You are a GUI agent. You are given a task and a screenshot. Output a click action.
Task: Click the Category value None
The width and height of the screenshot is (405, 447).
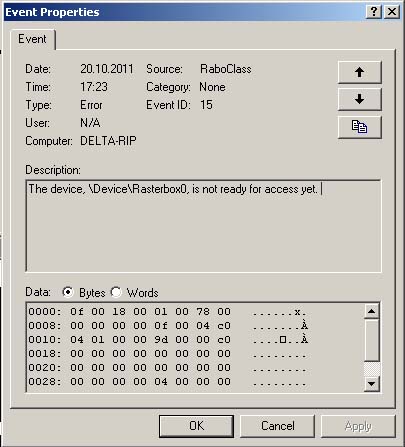(x=212, y=87)
